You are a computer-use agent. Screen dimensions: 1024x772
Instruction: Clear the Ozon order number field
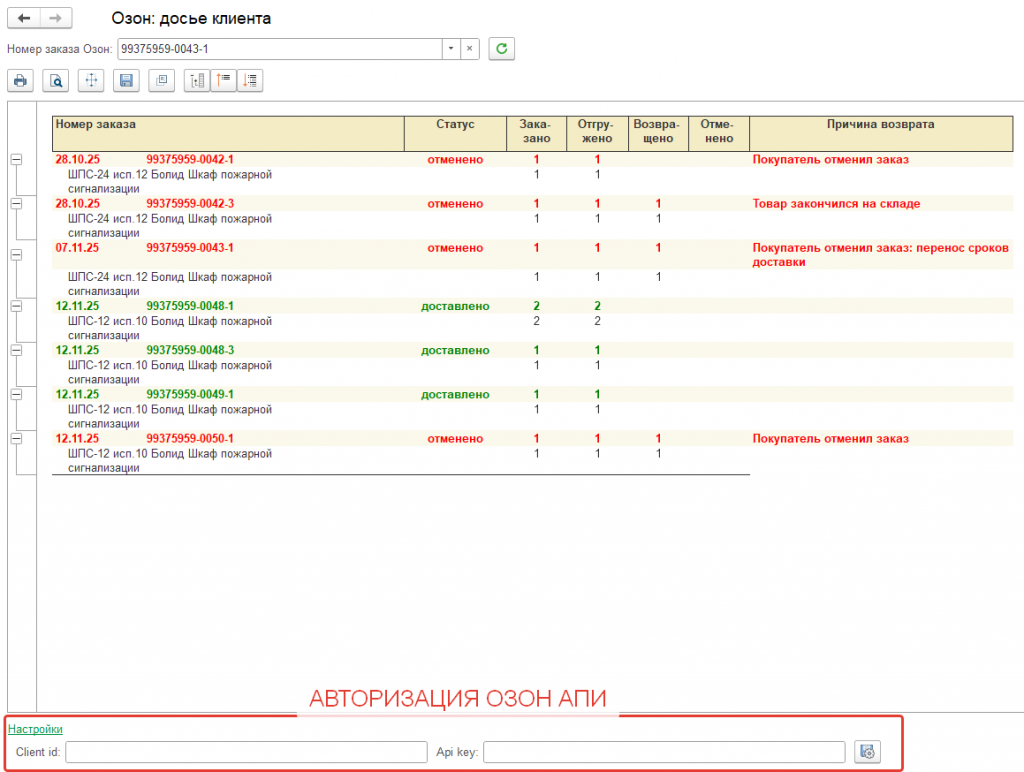point(470,49)
